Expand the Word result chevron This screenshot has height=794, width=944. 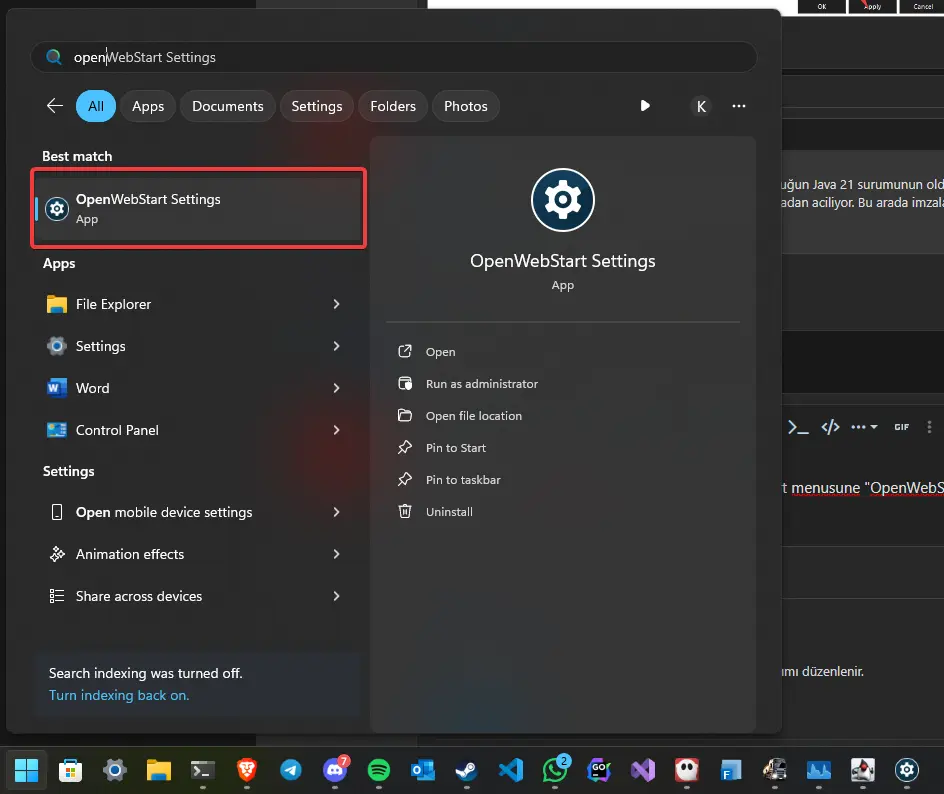pyautogui.click(x=337, y=388)
